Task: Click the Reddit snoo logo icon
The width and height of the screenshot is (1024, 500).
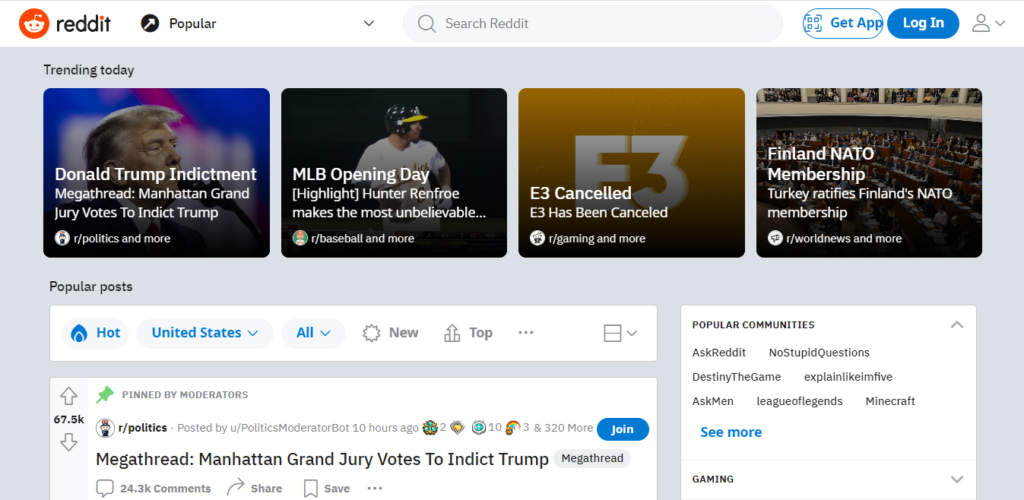Action: (x=34, y=23)
